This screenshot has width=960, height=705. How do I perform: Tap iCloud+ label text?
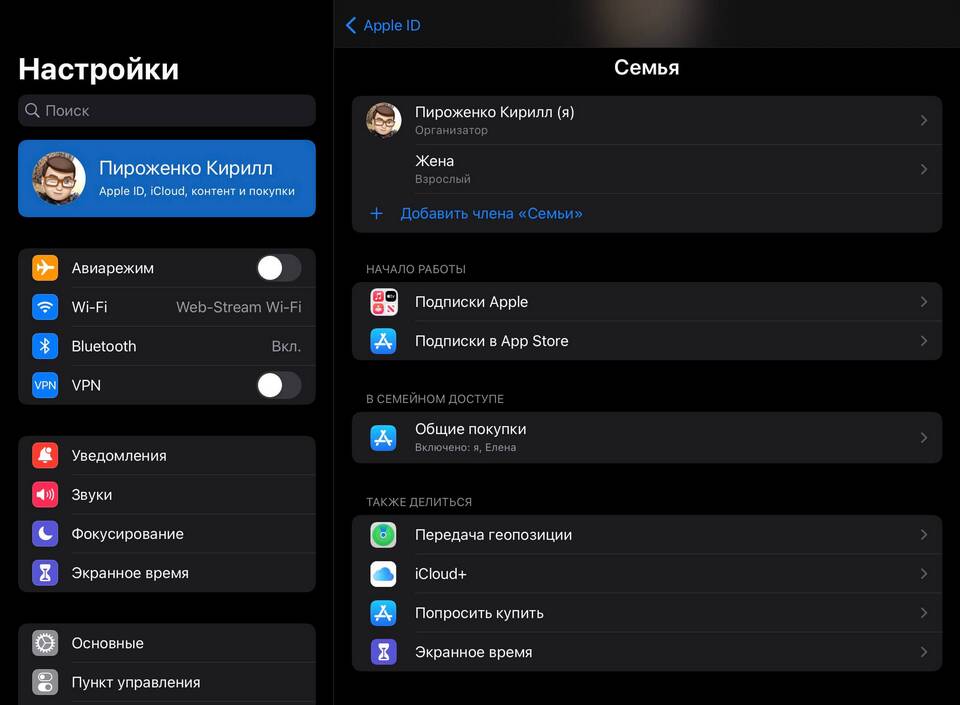441,574
